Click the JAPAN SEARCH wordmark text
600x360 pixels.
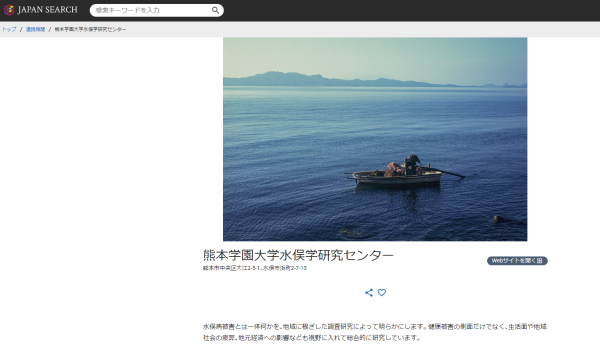pyautogui.click(x=47, y=10)
